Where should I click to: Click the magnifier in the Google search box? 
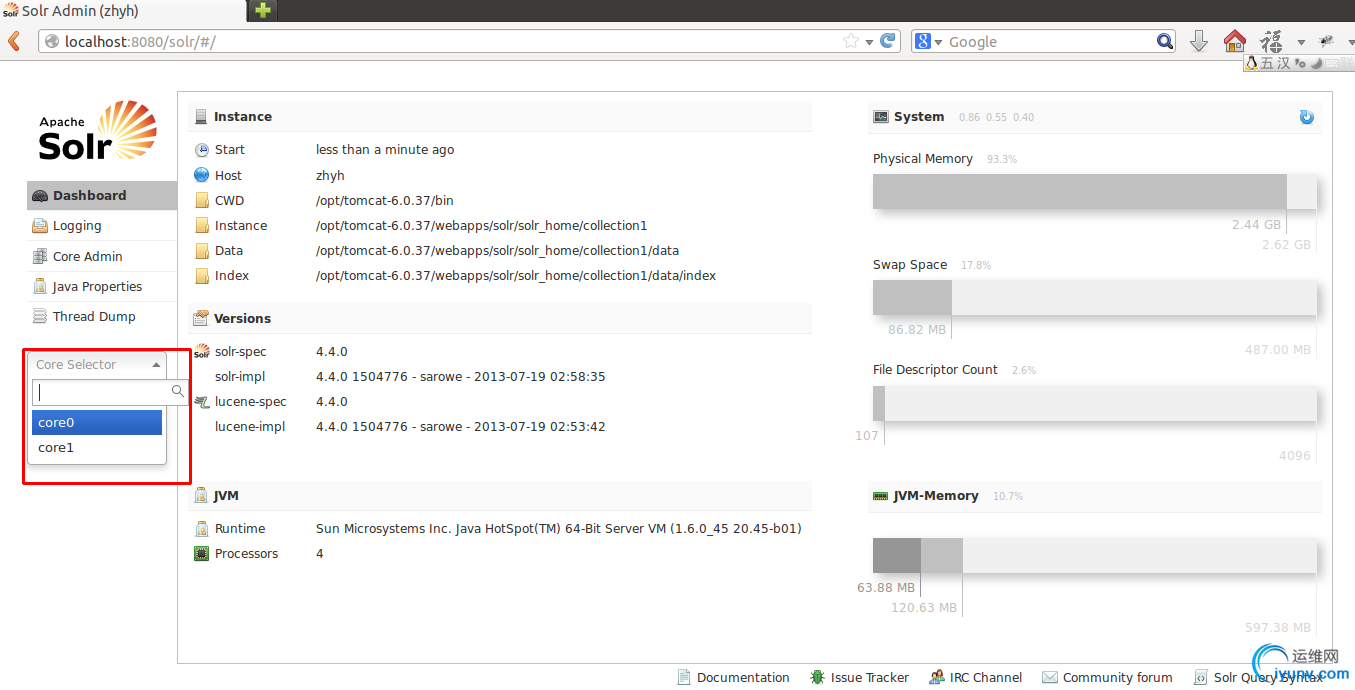coord(1165,41)
